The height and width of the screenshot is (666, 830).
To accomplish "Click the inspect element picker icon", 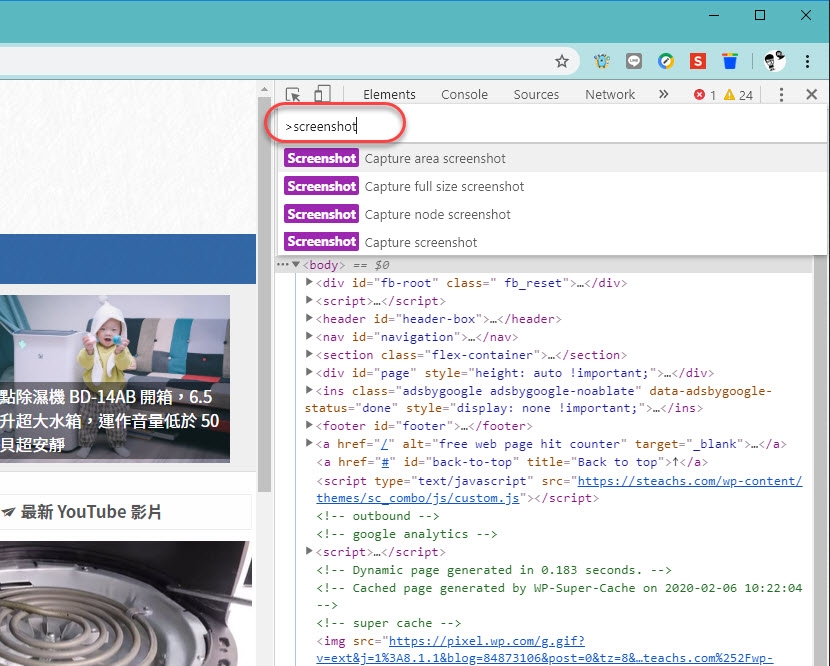I will (293, 94).
